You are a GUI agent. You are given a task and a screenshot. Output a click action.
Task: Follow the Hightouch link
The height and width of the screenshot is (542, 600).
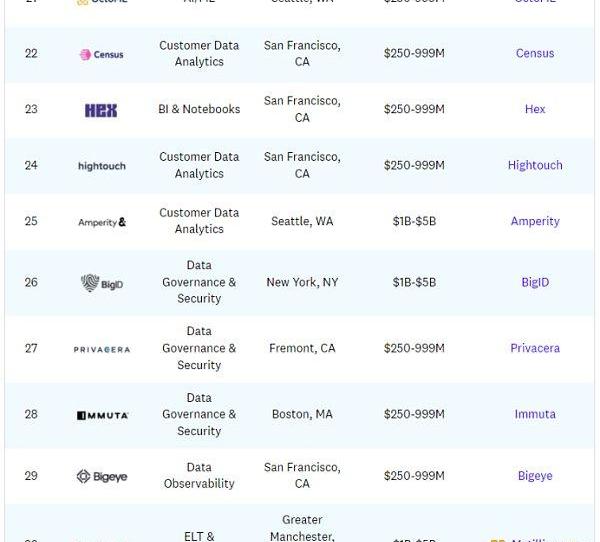(535, 165)
